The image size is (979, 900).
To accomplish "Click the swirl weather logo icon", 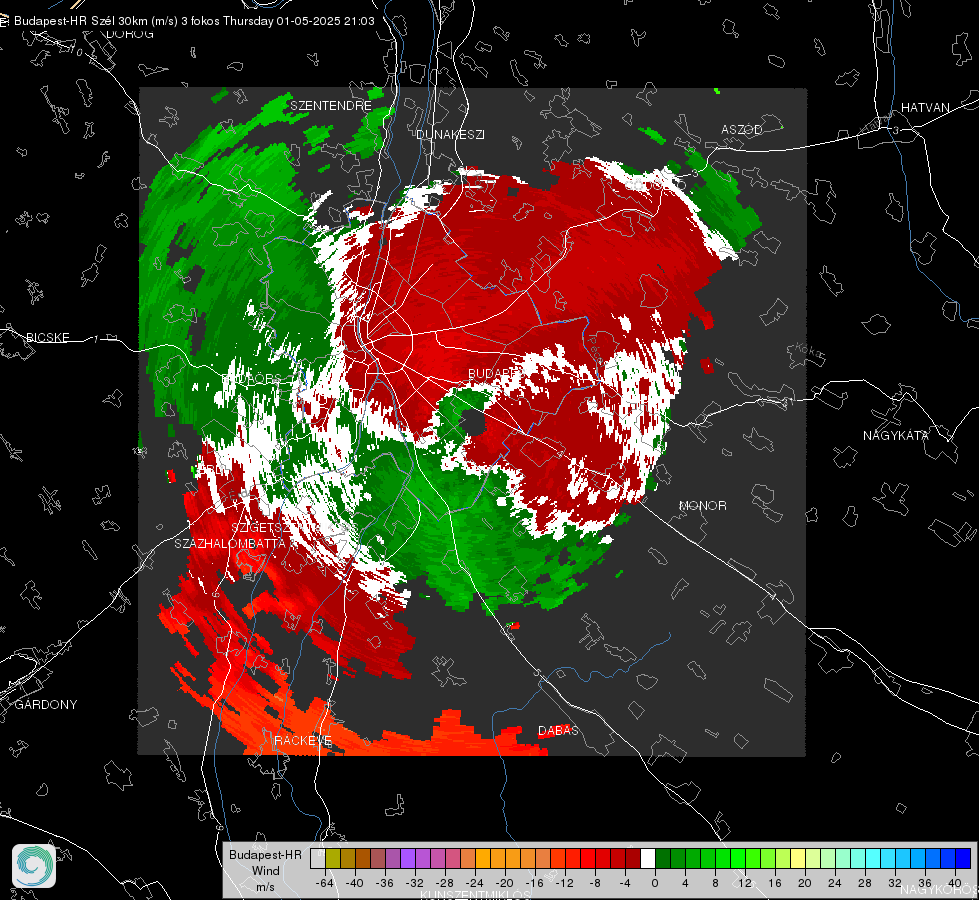I will point(34,866).
